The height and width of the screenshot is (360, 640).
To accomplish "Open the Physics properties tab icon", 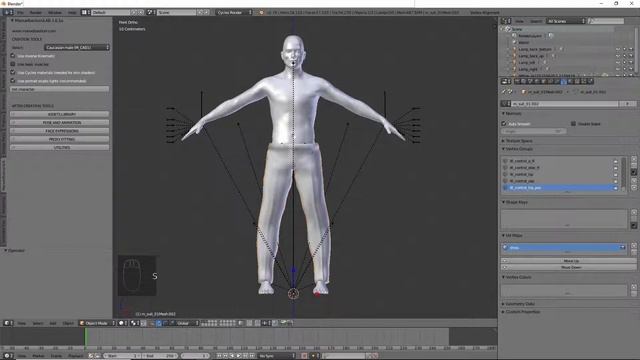I will click(591, 81).
